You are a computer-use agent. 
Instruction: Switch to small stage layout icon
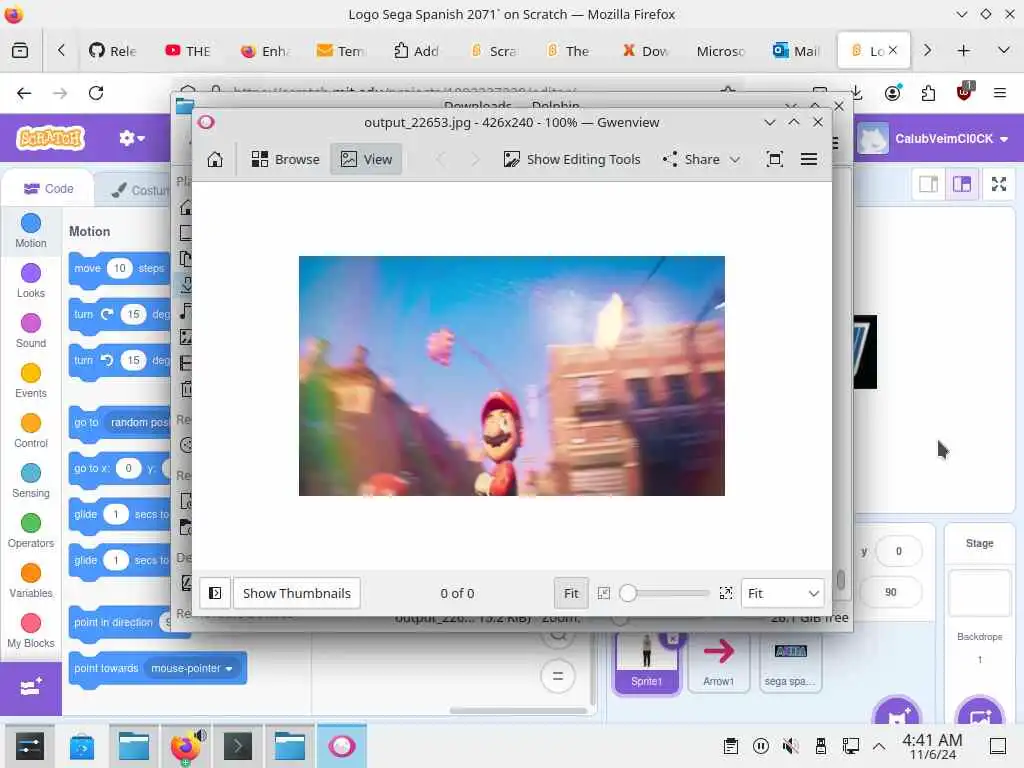(x=928, y=184)
